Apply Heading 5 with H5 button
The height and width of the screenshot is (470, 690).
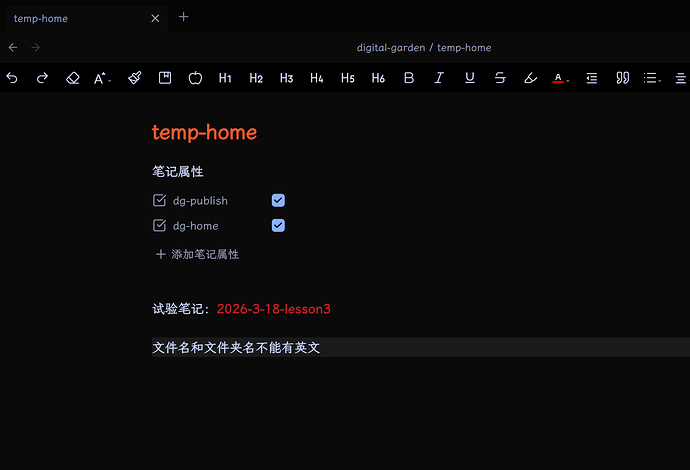[x=348, y=78]
